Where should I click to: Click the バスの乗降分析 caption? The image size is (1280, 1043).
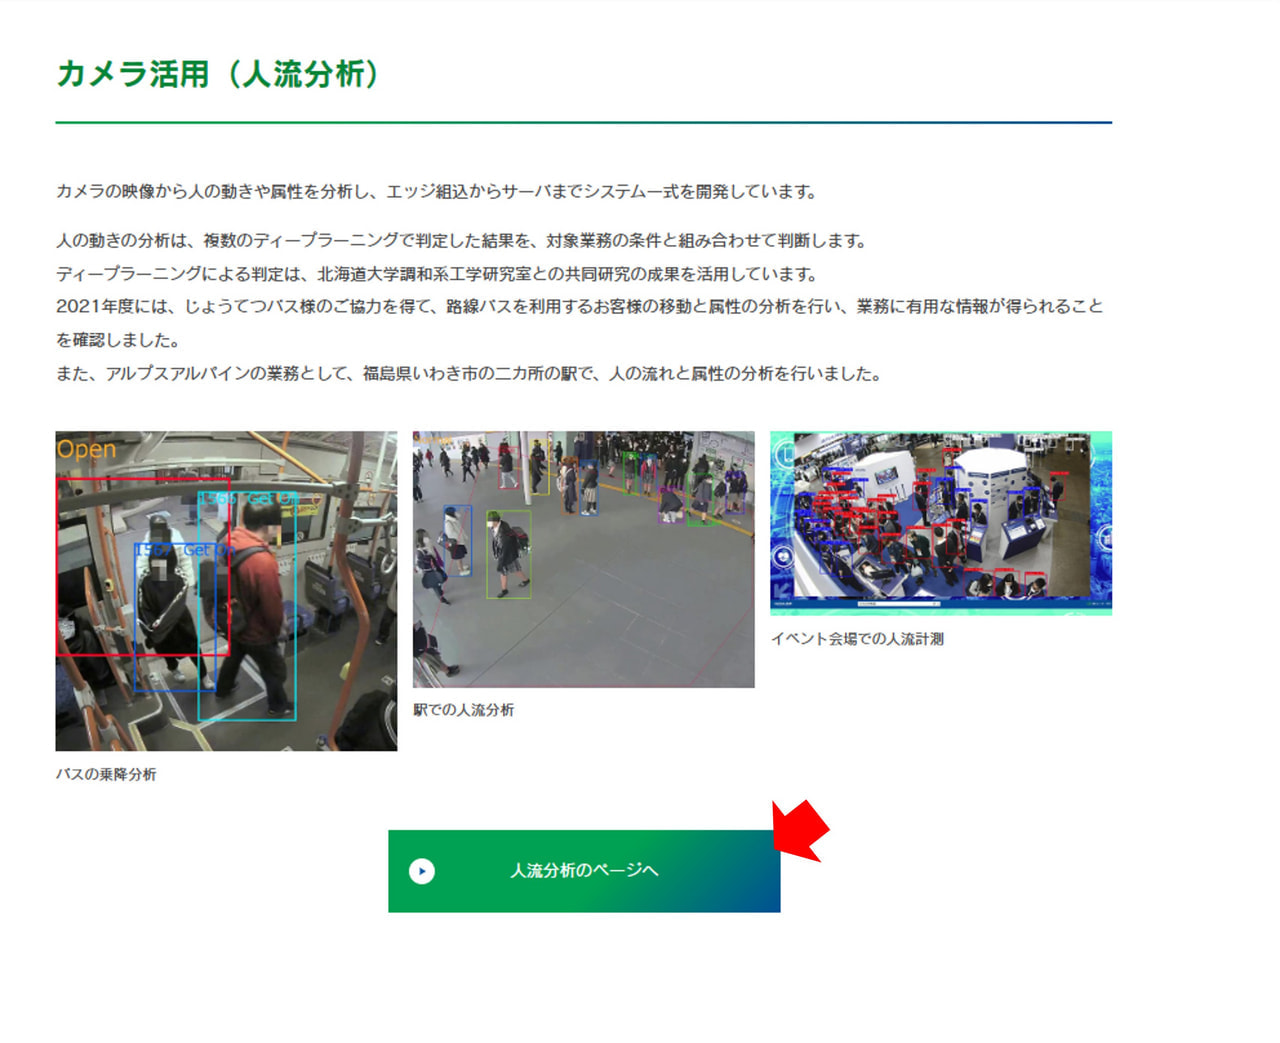[106, 775]
